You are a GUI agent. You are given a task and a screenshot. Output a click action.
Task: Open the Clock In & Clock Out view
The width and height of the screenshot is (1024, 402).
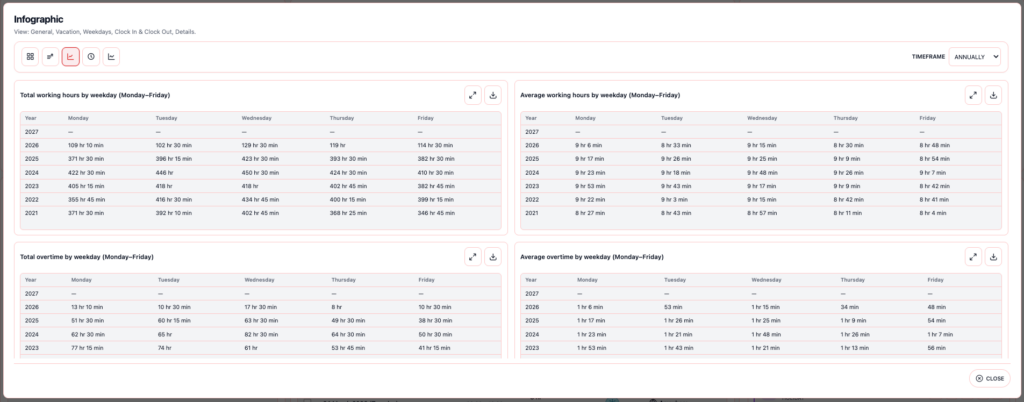pos(91,57)
